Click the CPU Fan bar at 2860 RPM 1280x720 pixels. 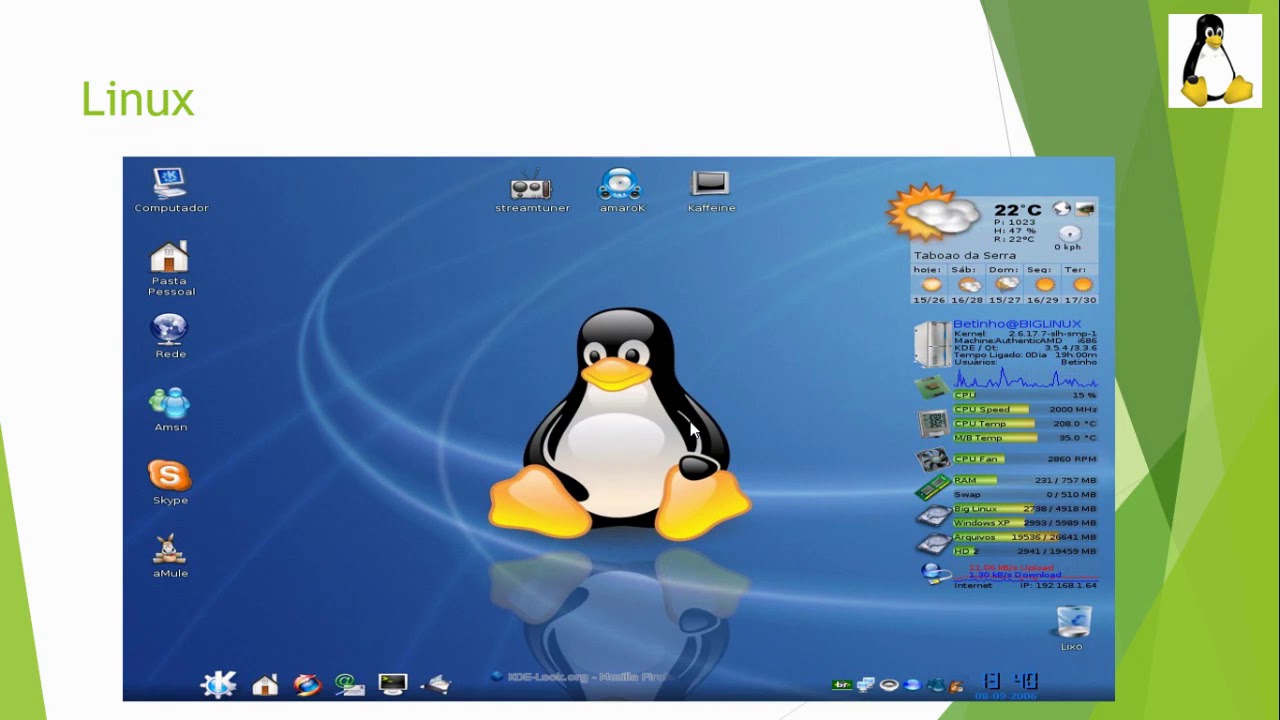(x=1025, y=459)
